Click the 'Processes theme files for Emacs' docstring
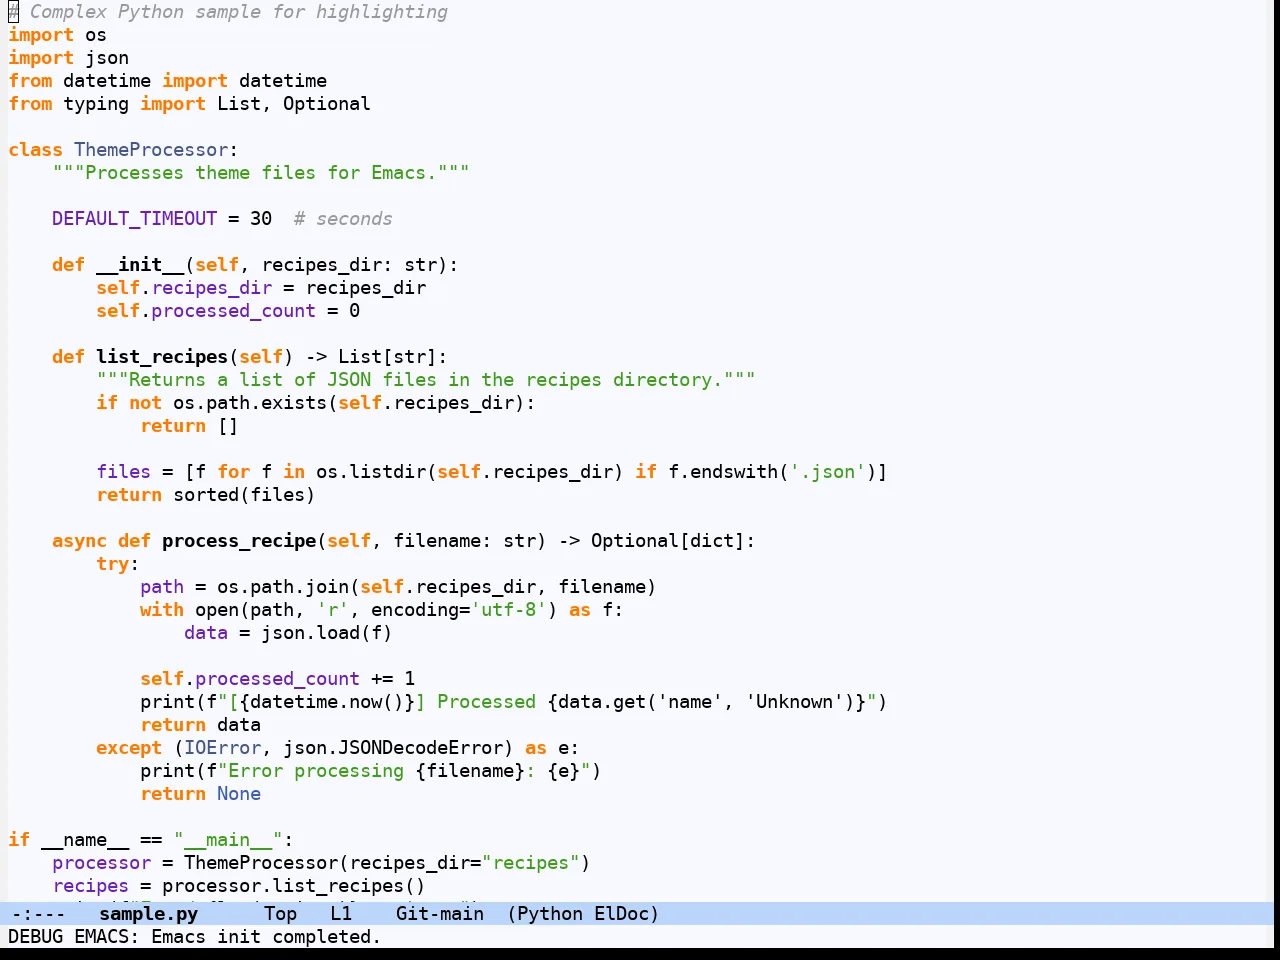1280x960 pixels. [x=261, y=173]
